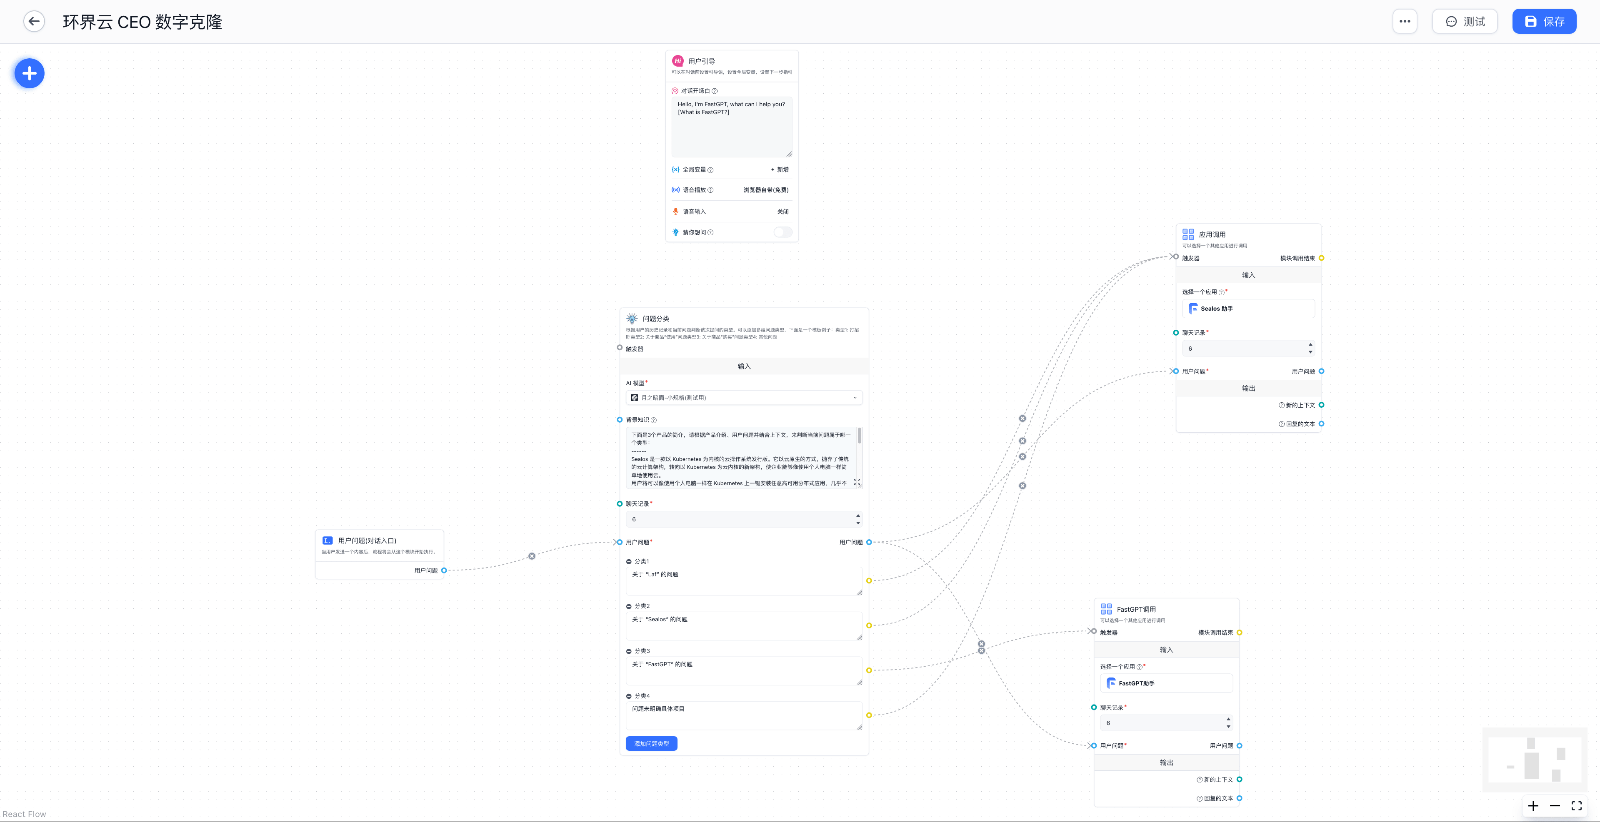Toggle the 猜你想问 switch in 用户引导
Screen dimensions: 1600x822
pyautogui.click(x=782, y=232)
